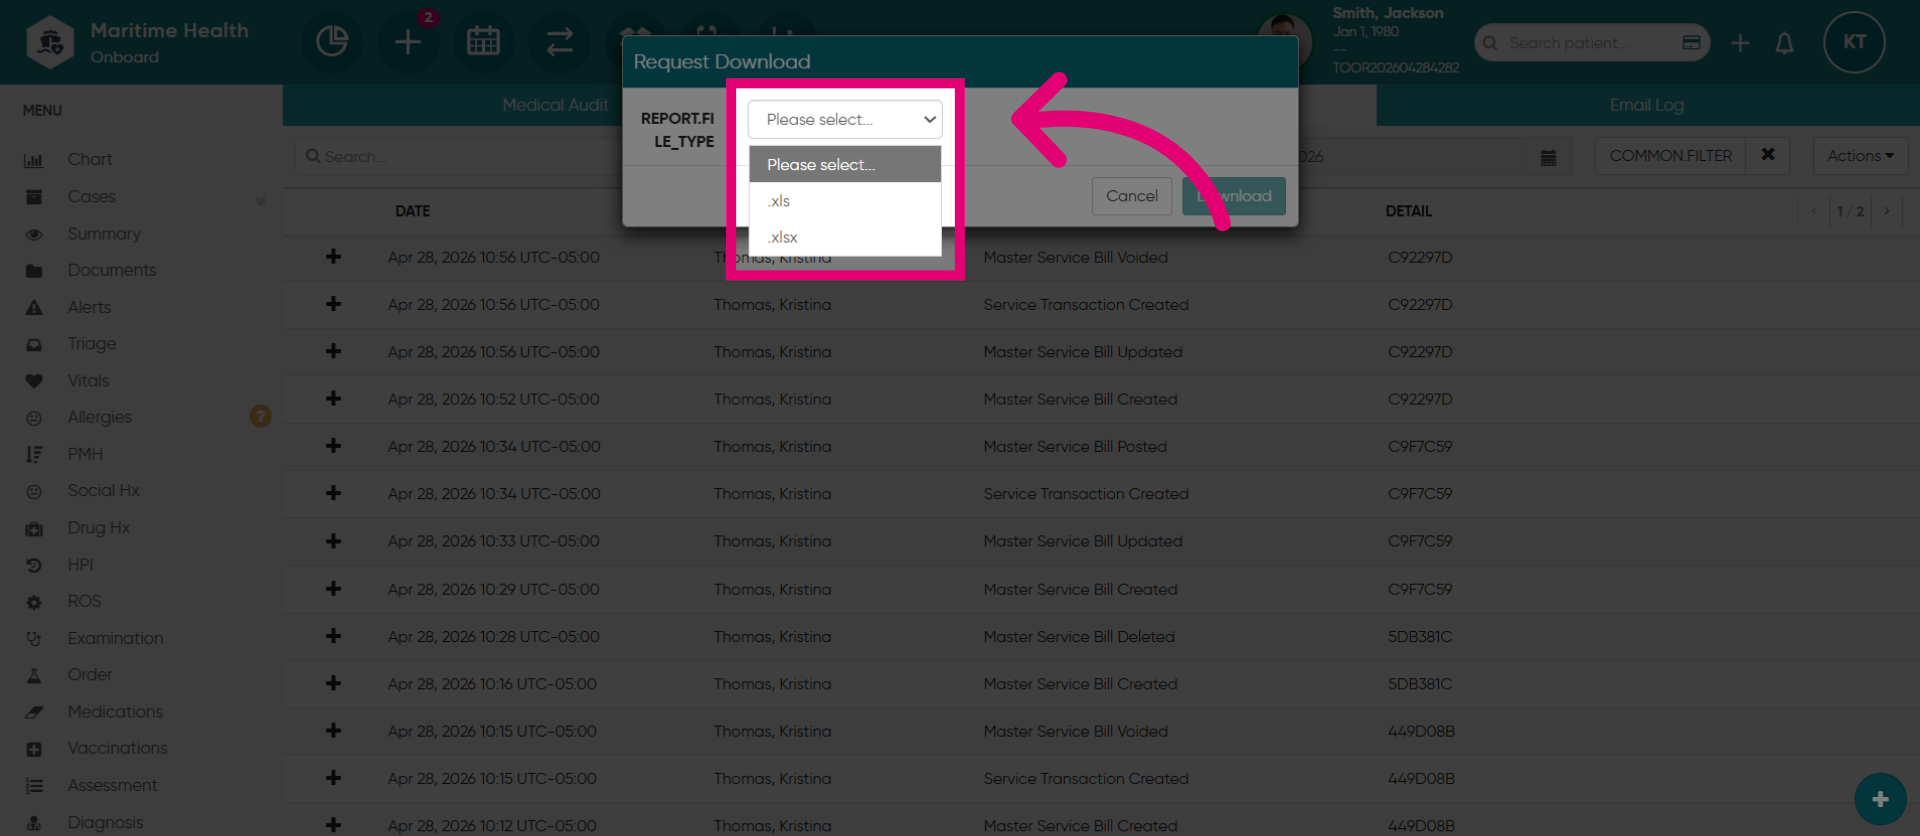
Task: Open Allergies in the sidebar
Action: (x=100, y=417)
